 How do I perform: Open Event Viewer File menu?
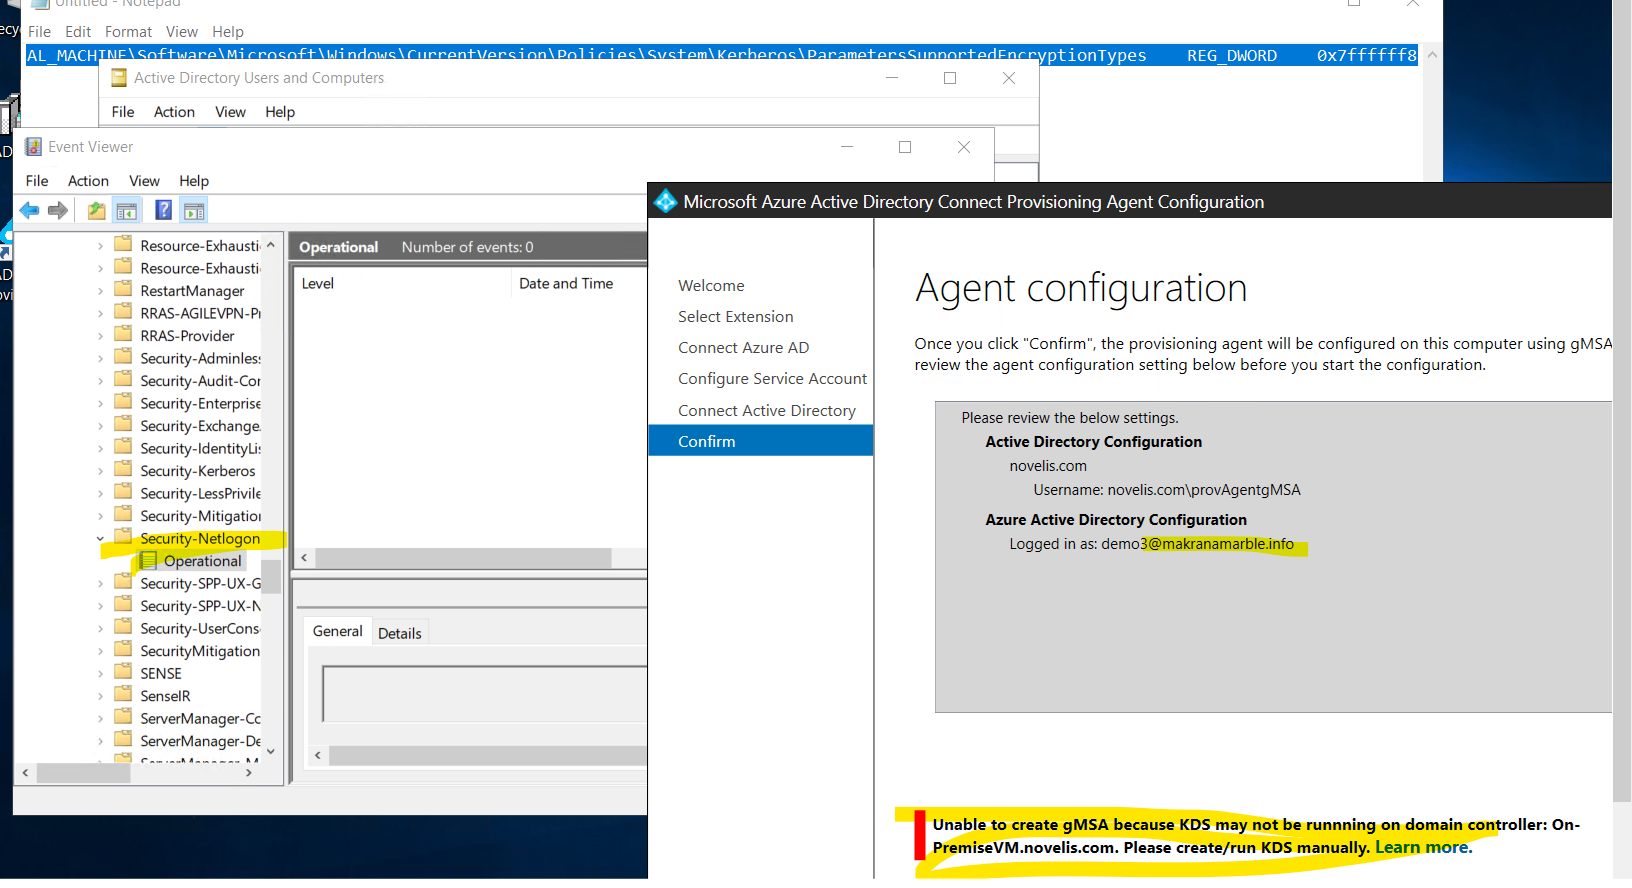pos(37,181)
